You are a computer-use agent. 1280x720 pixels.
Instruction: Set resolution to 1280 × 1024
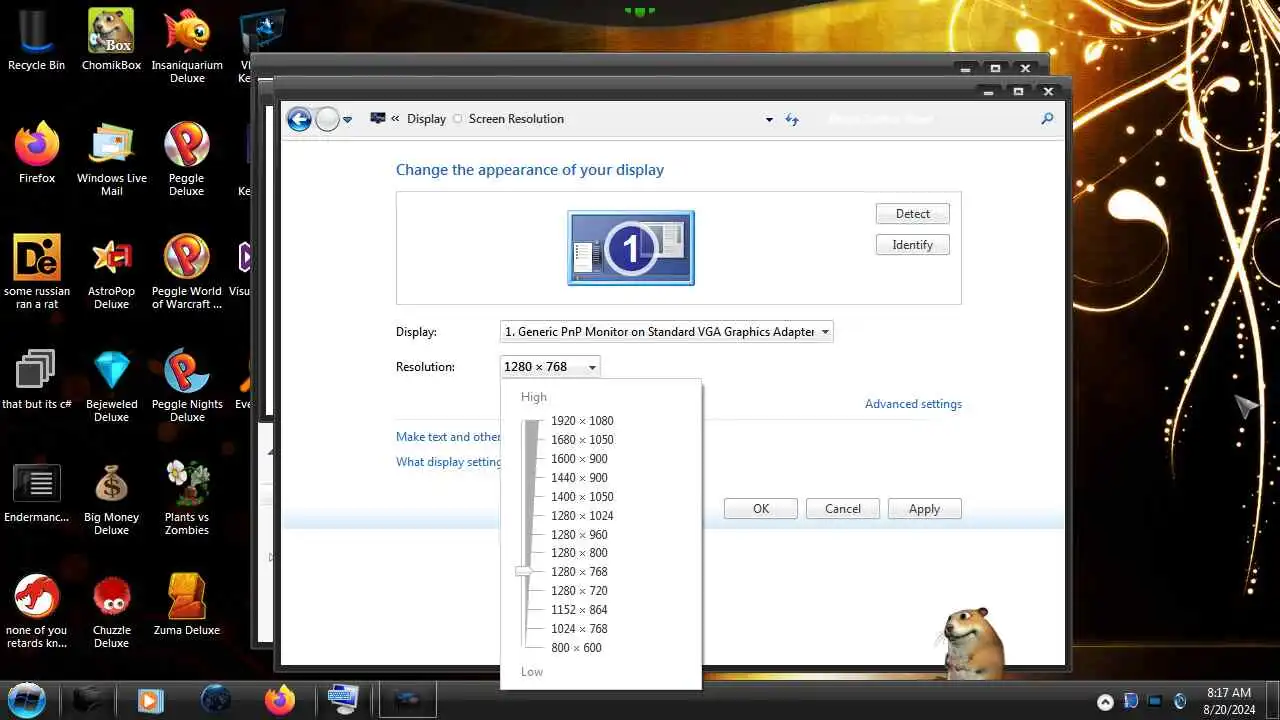click(x=582, y=516)
